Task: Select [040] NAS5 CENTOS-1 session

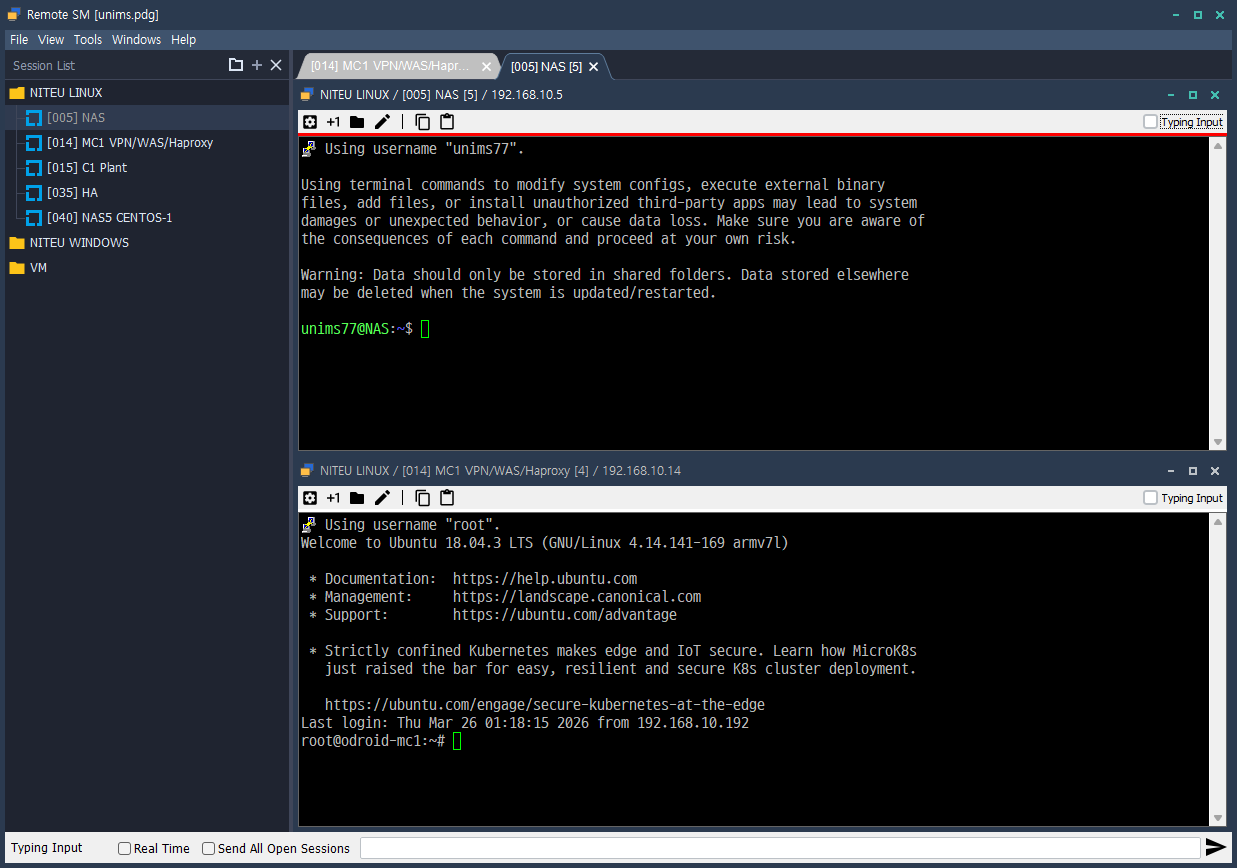Action: pos(109,217)
